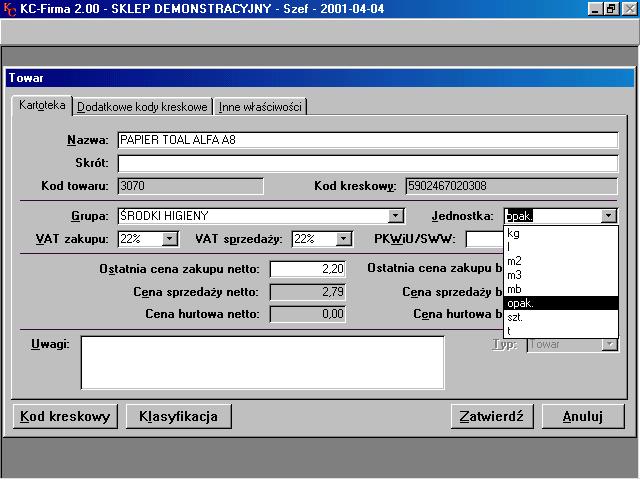Expand the Grupa dropdown arrow
The width and height of the screenshot is (640, 480).
(395, 216)
